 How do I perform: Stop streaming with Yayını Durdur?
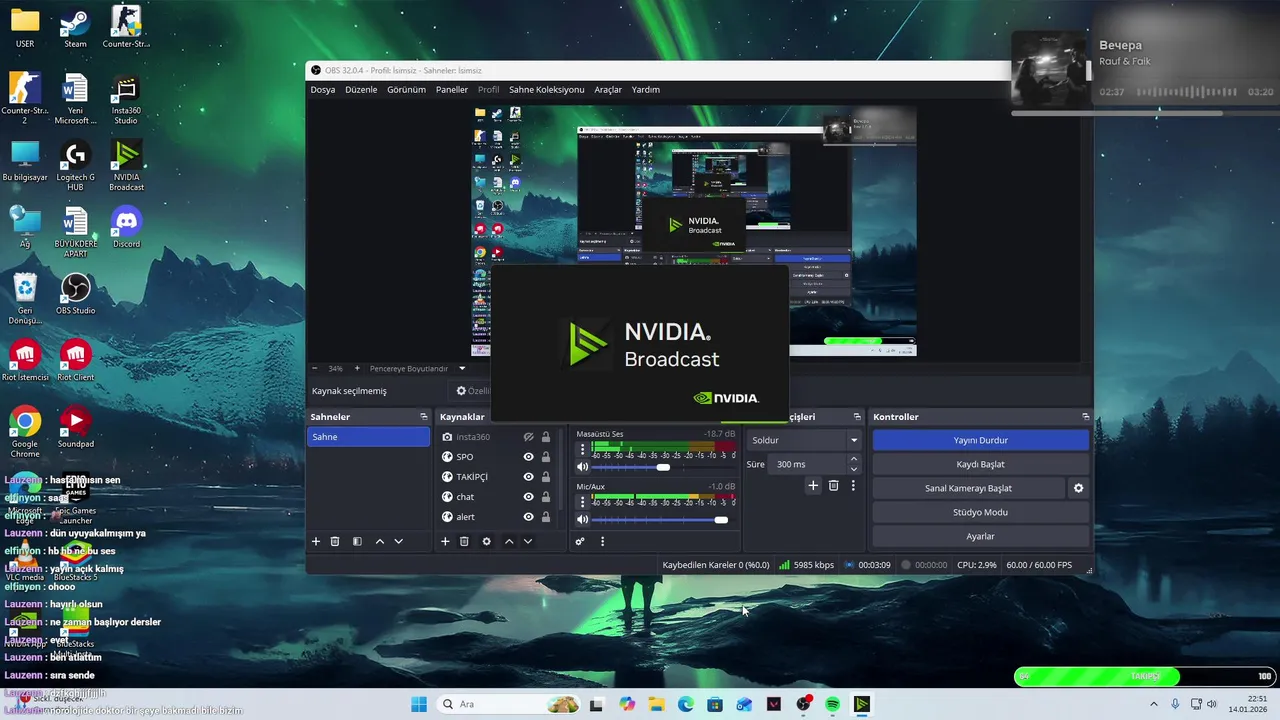tap(980, 440)
